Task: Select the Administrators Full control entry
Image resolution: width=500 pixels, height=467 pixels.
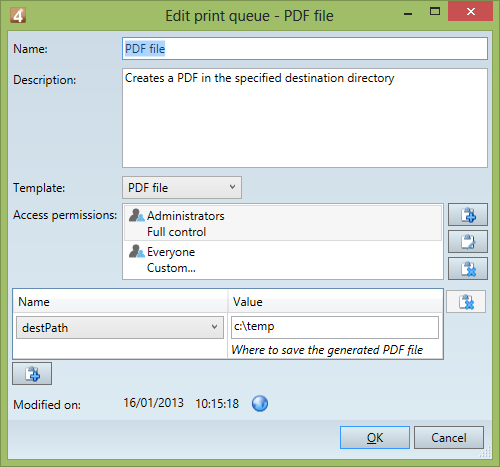Action: pos(283,223)
